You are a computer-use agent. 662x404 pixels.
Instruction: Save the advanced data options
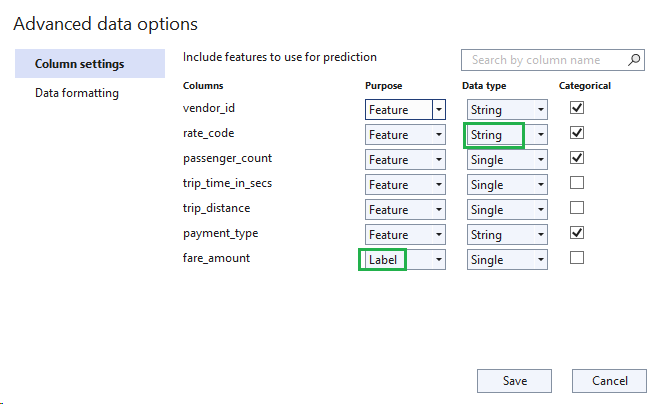[514, 381]
